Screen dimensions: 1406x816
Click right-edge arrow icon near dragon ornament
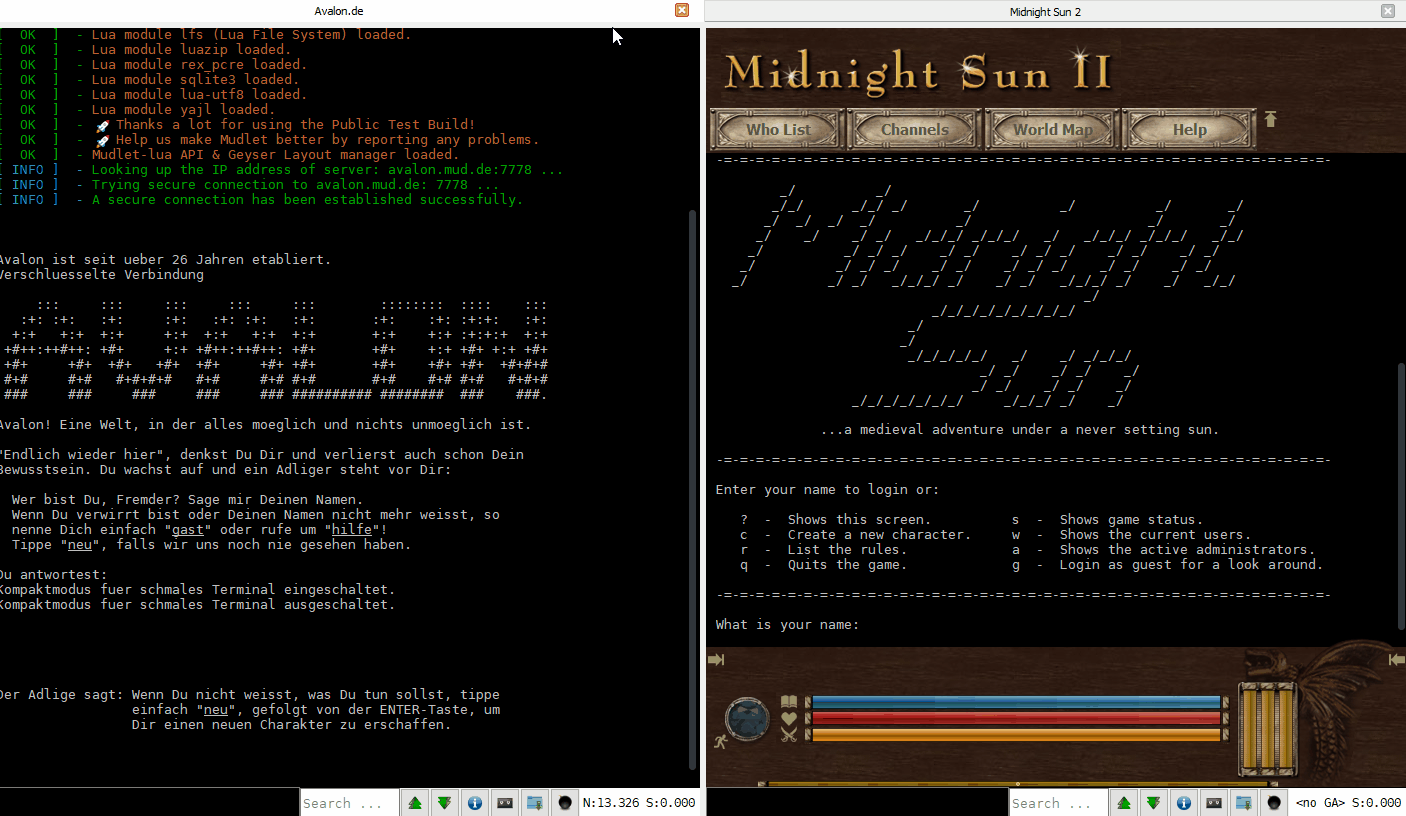[x=1397, y=659]
